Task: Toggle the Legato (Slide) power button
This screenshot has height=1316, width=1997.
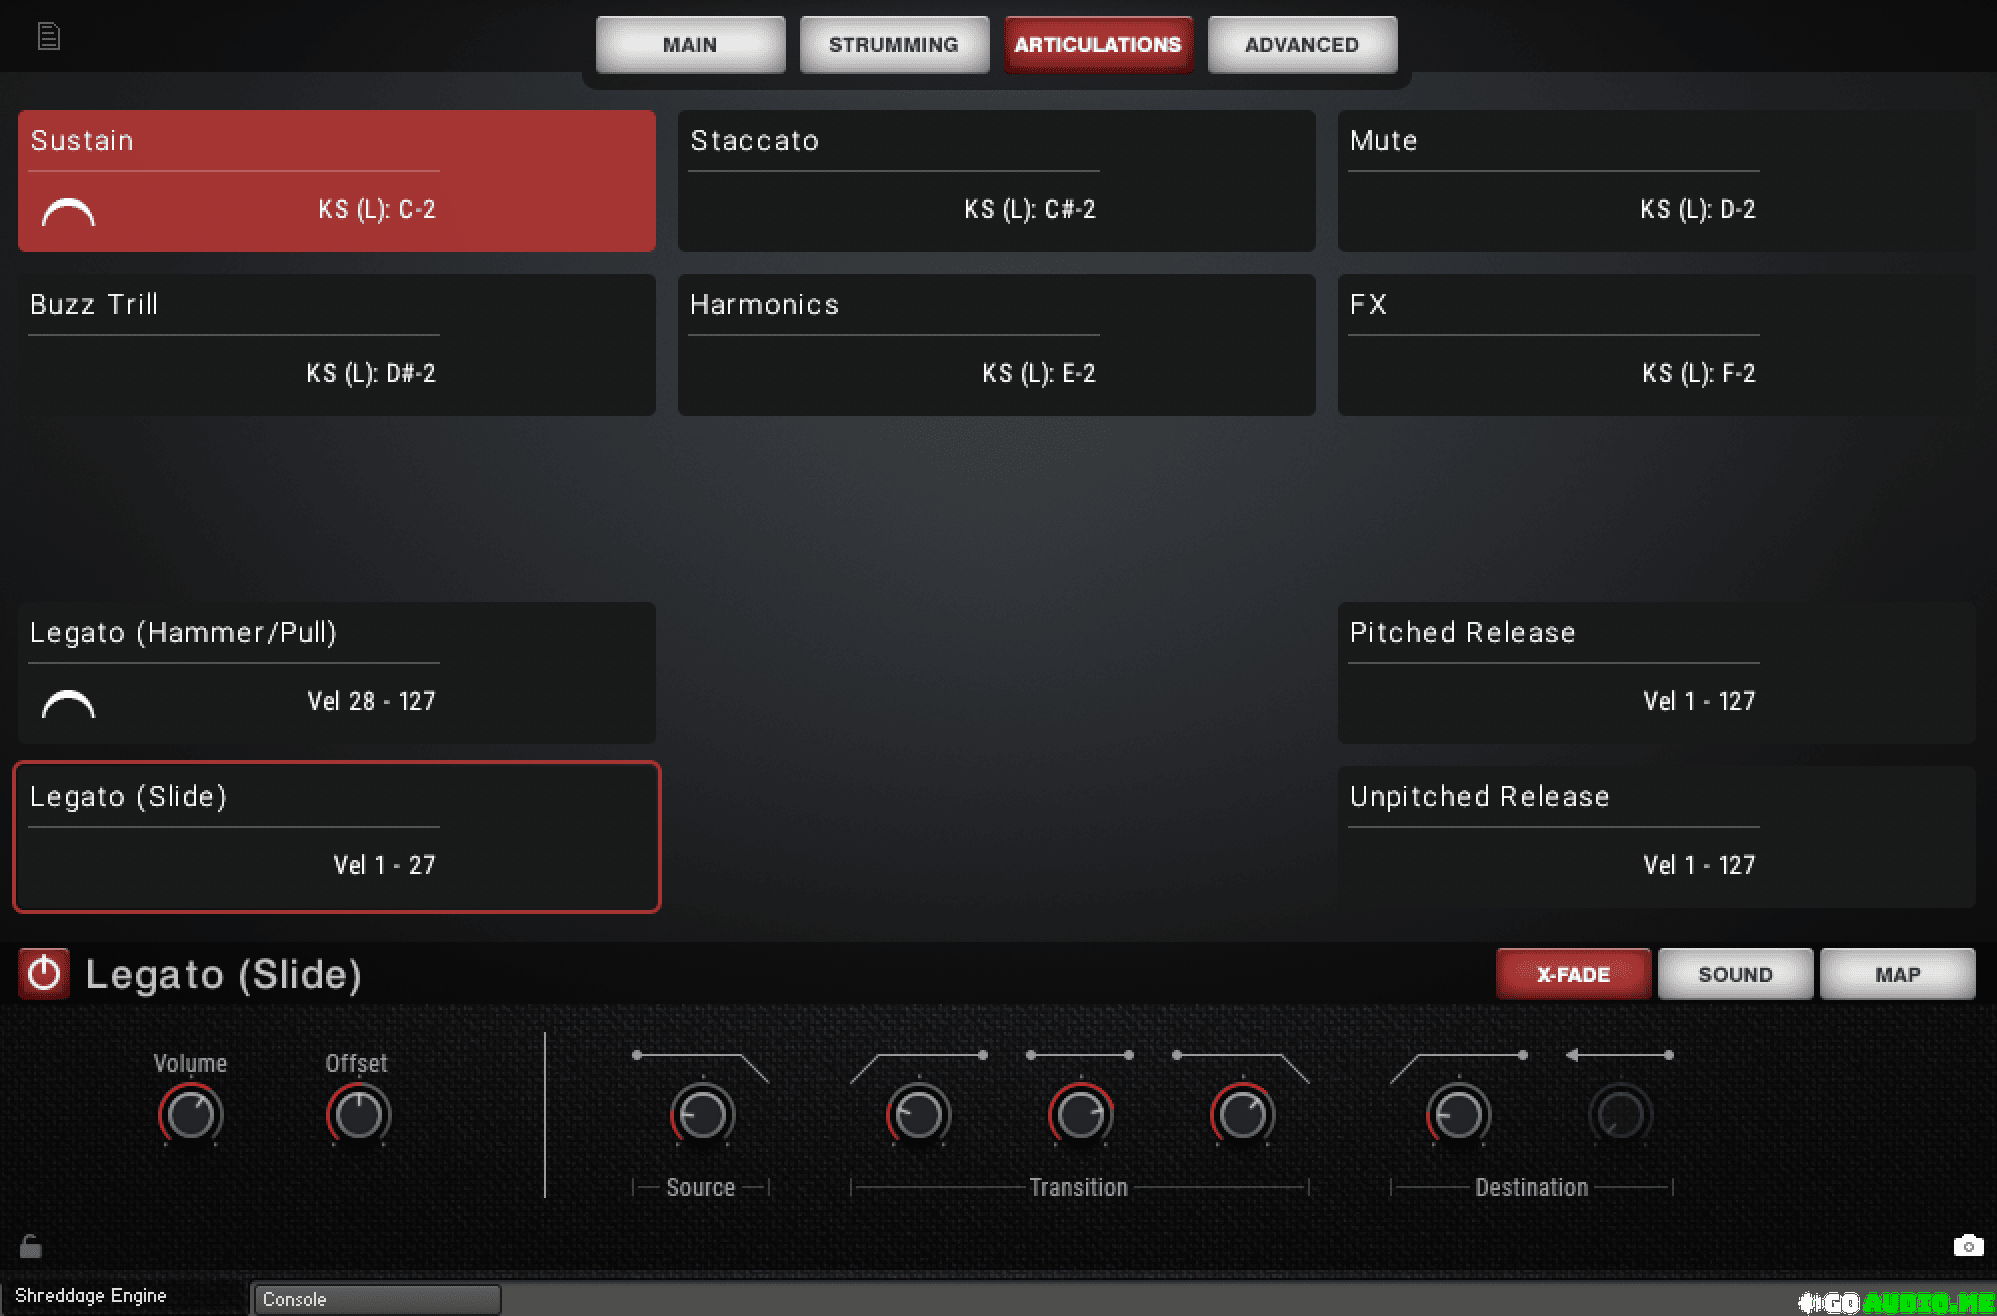Action: click(x=44, y=974)
